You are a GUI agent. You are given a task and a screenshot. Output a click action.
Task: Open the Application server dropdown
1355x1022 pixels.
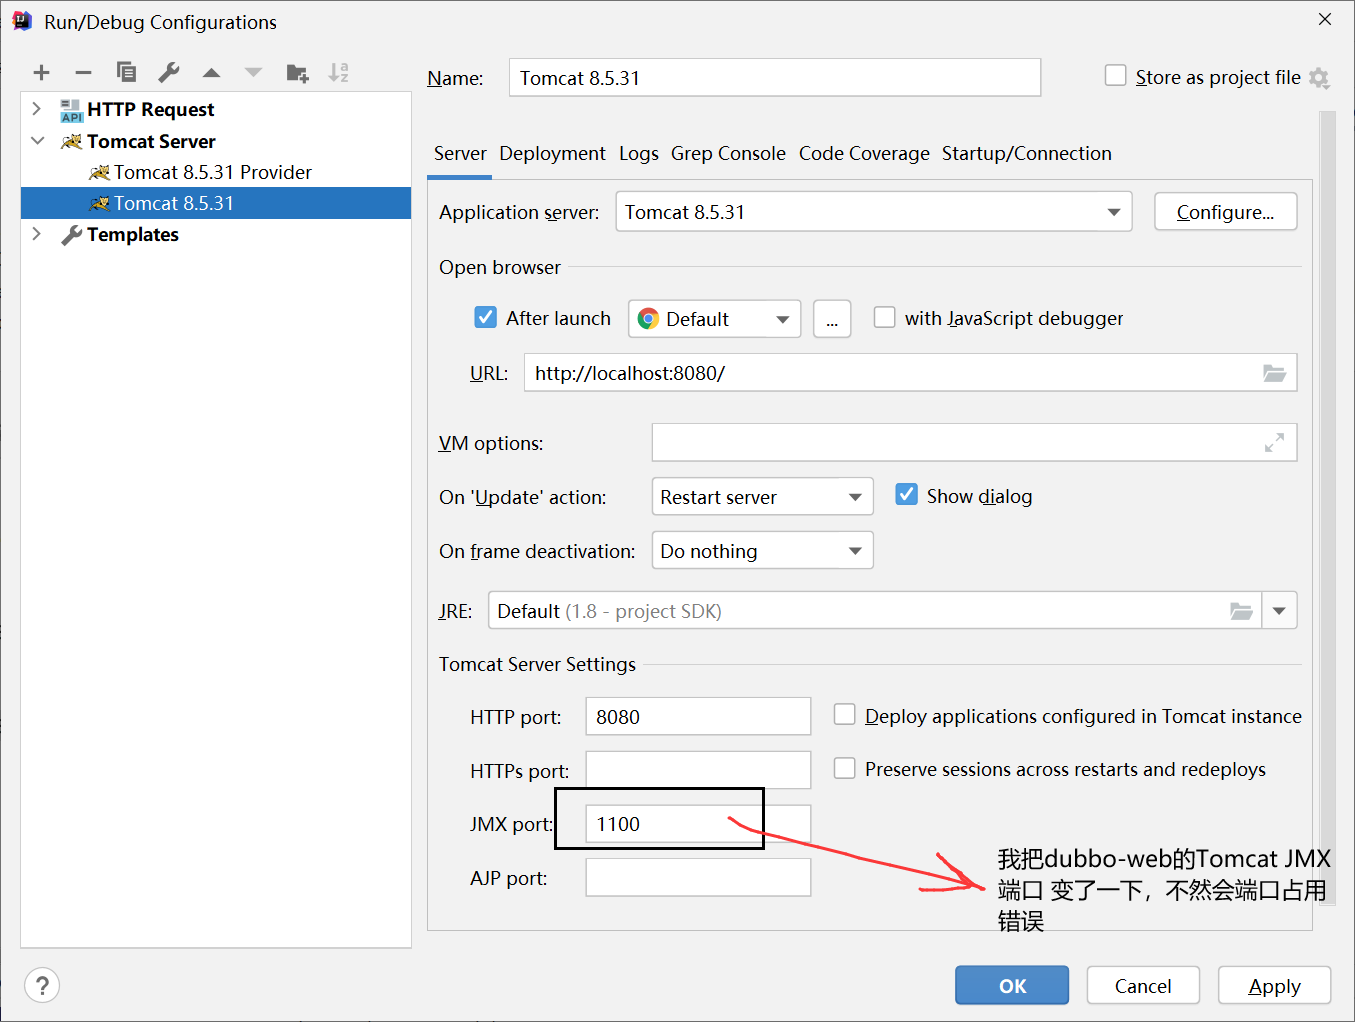click(x=873, y=212)
